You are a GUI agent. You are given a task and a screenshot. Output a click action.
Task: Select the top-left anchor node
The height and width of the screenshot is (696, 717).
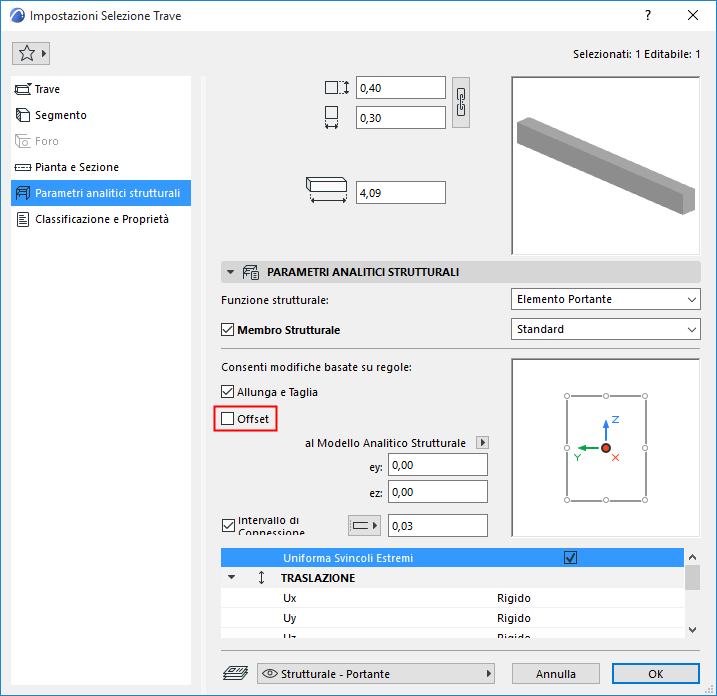(567, 396)
